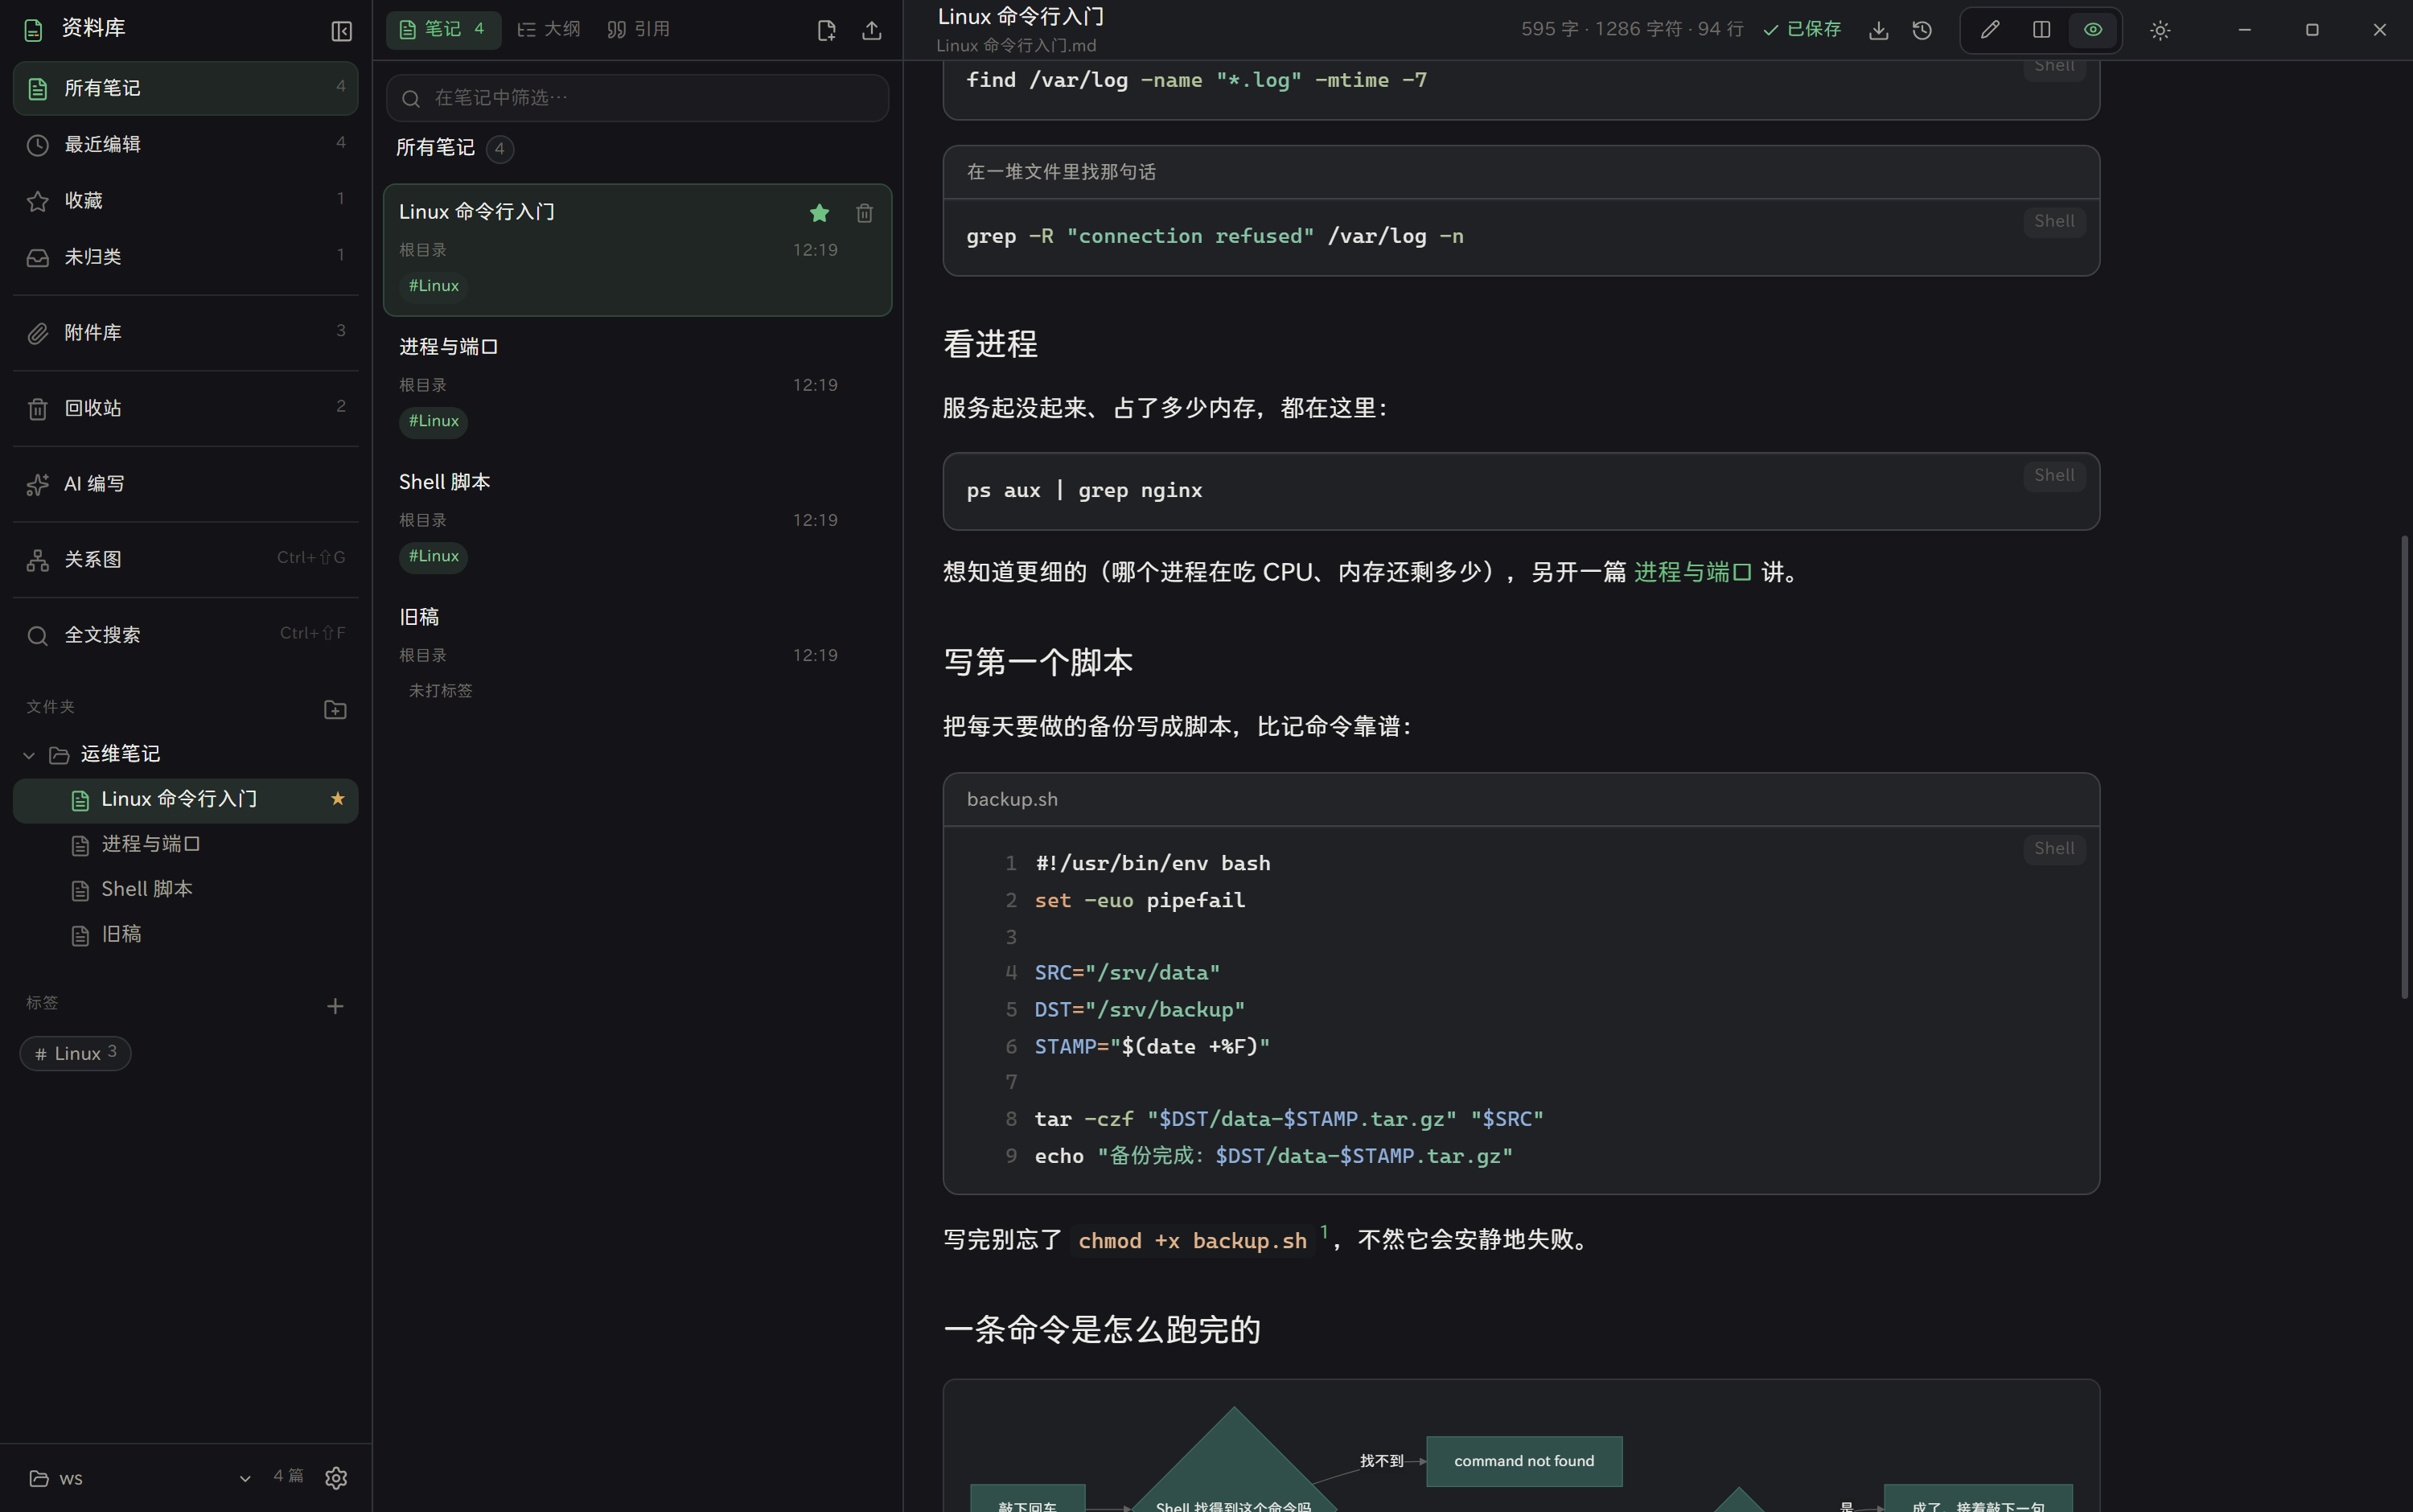Select 所有笔记 in sidebar

click(186, 89)
